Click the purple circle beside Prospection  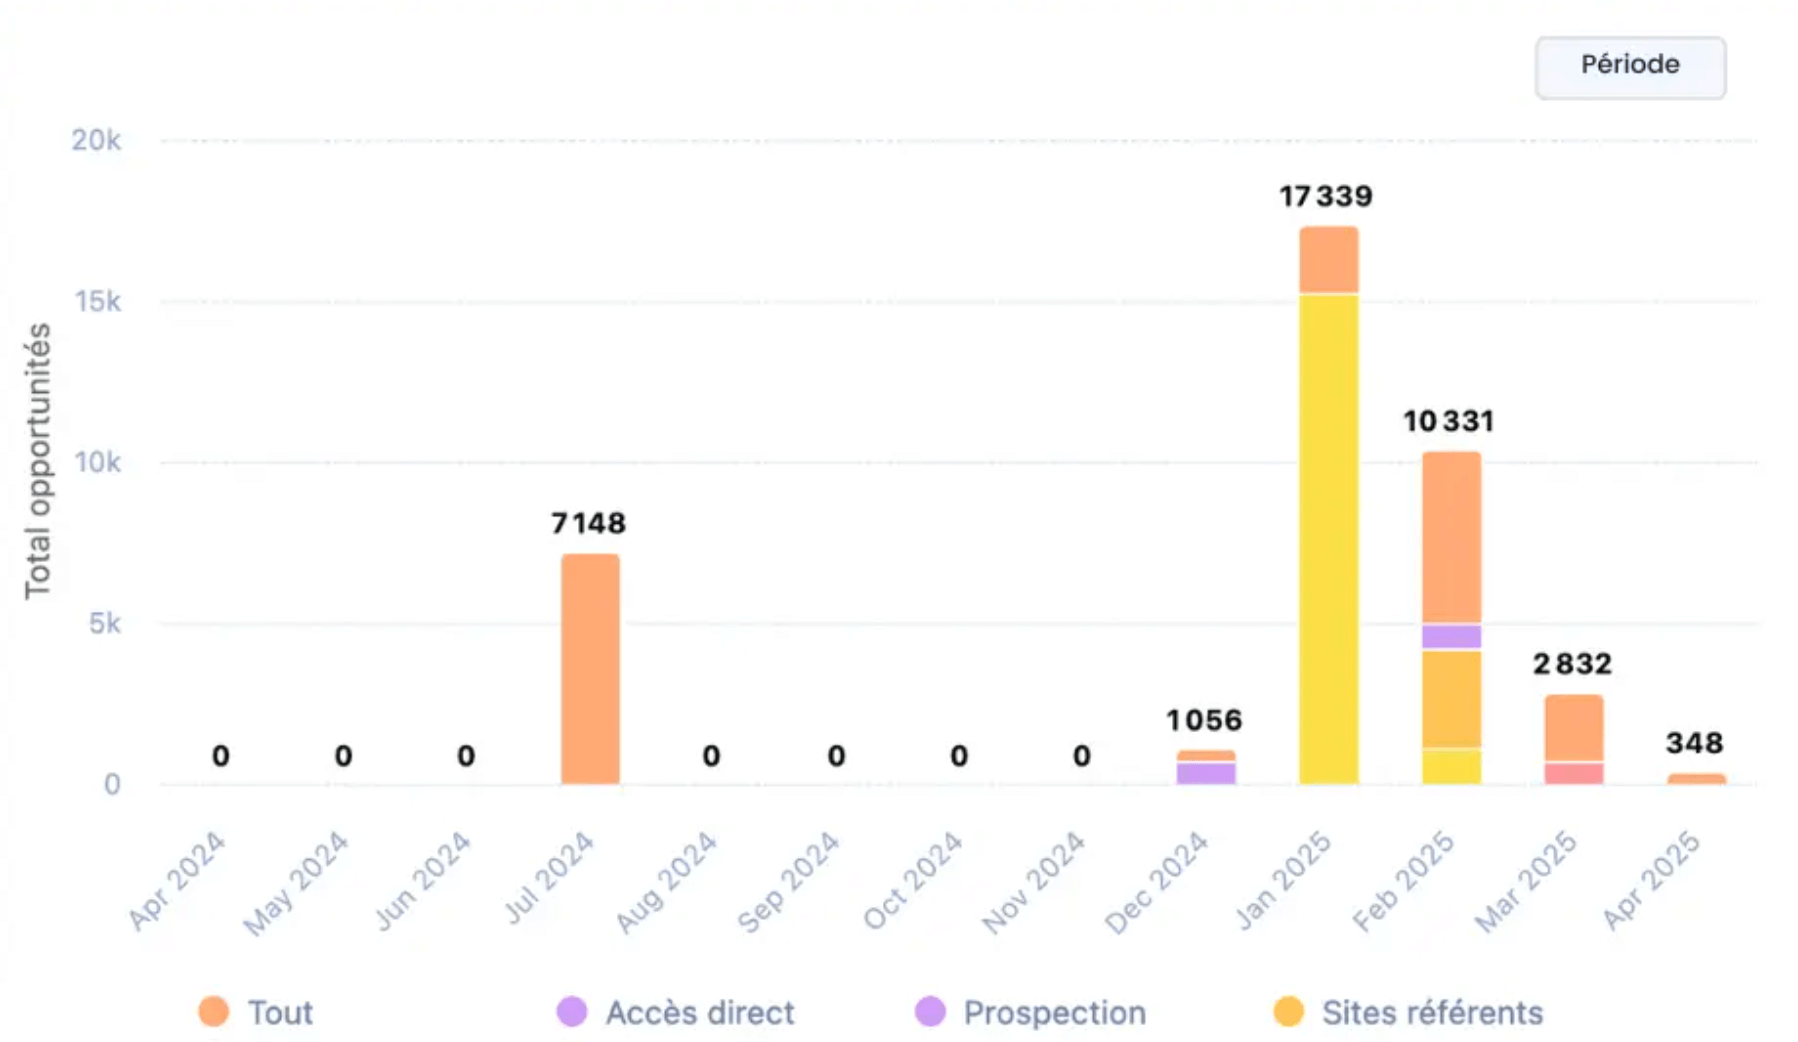click(x=930, y=1011)
